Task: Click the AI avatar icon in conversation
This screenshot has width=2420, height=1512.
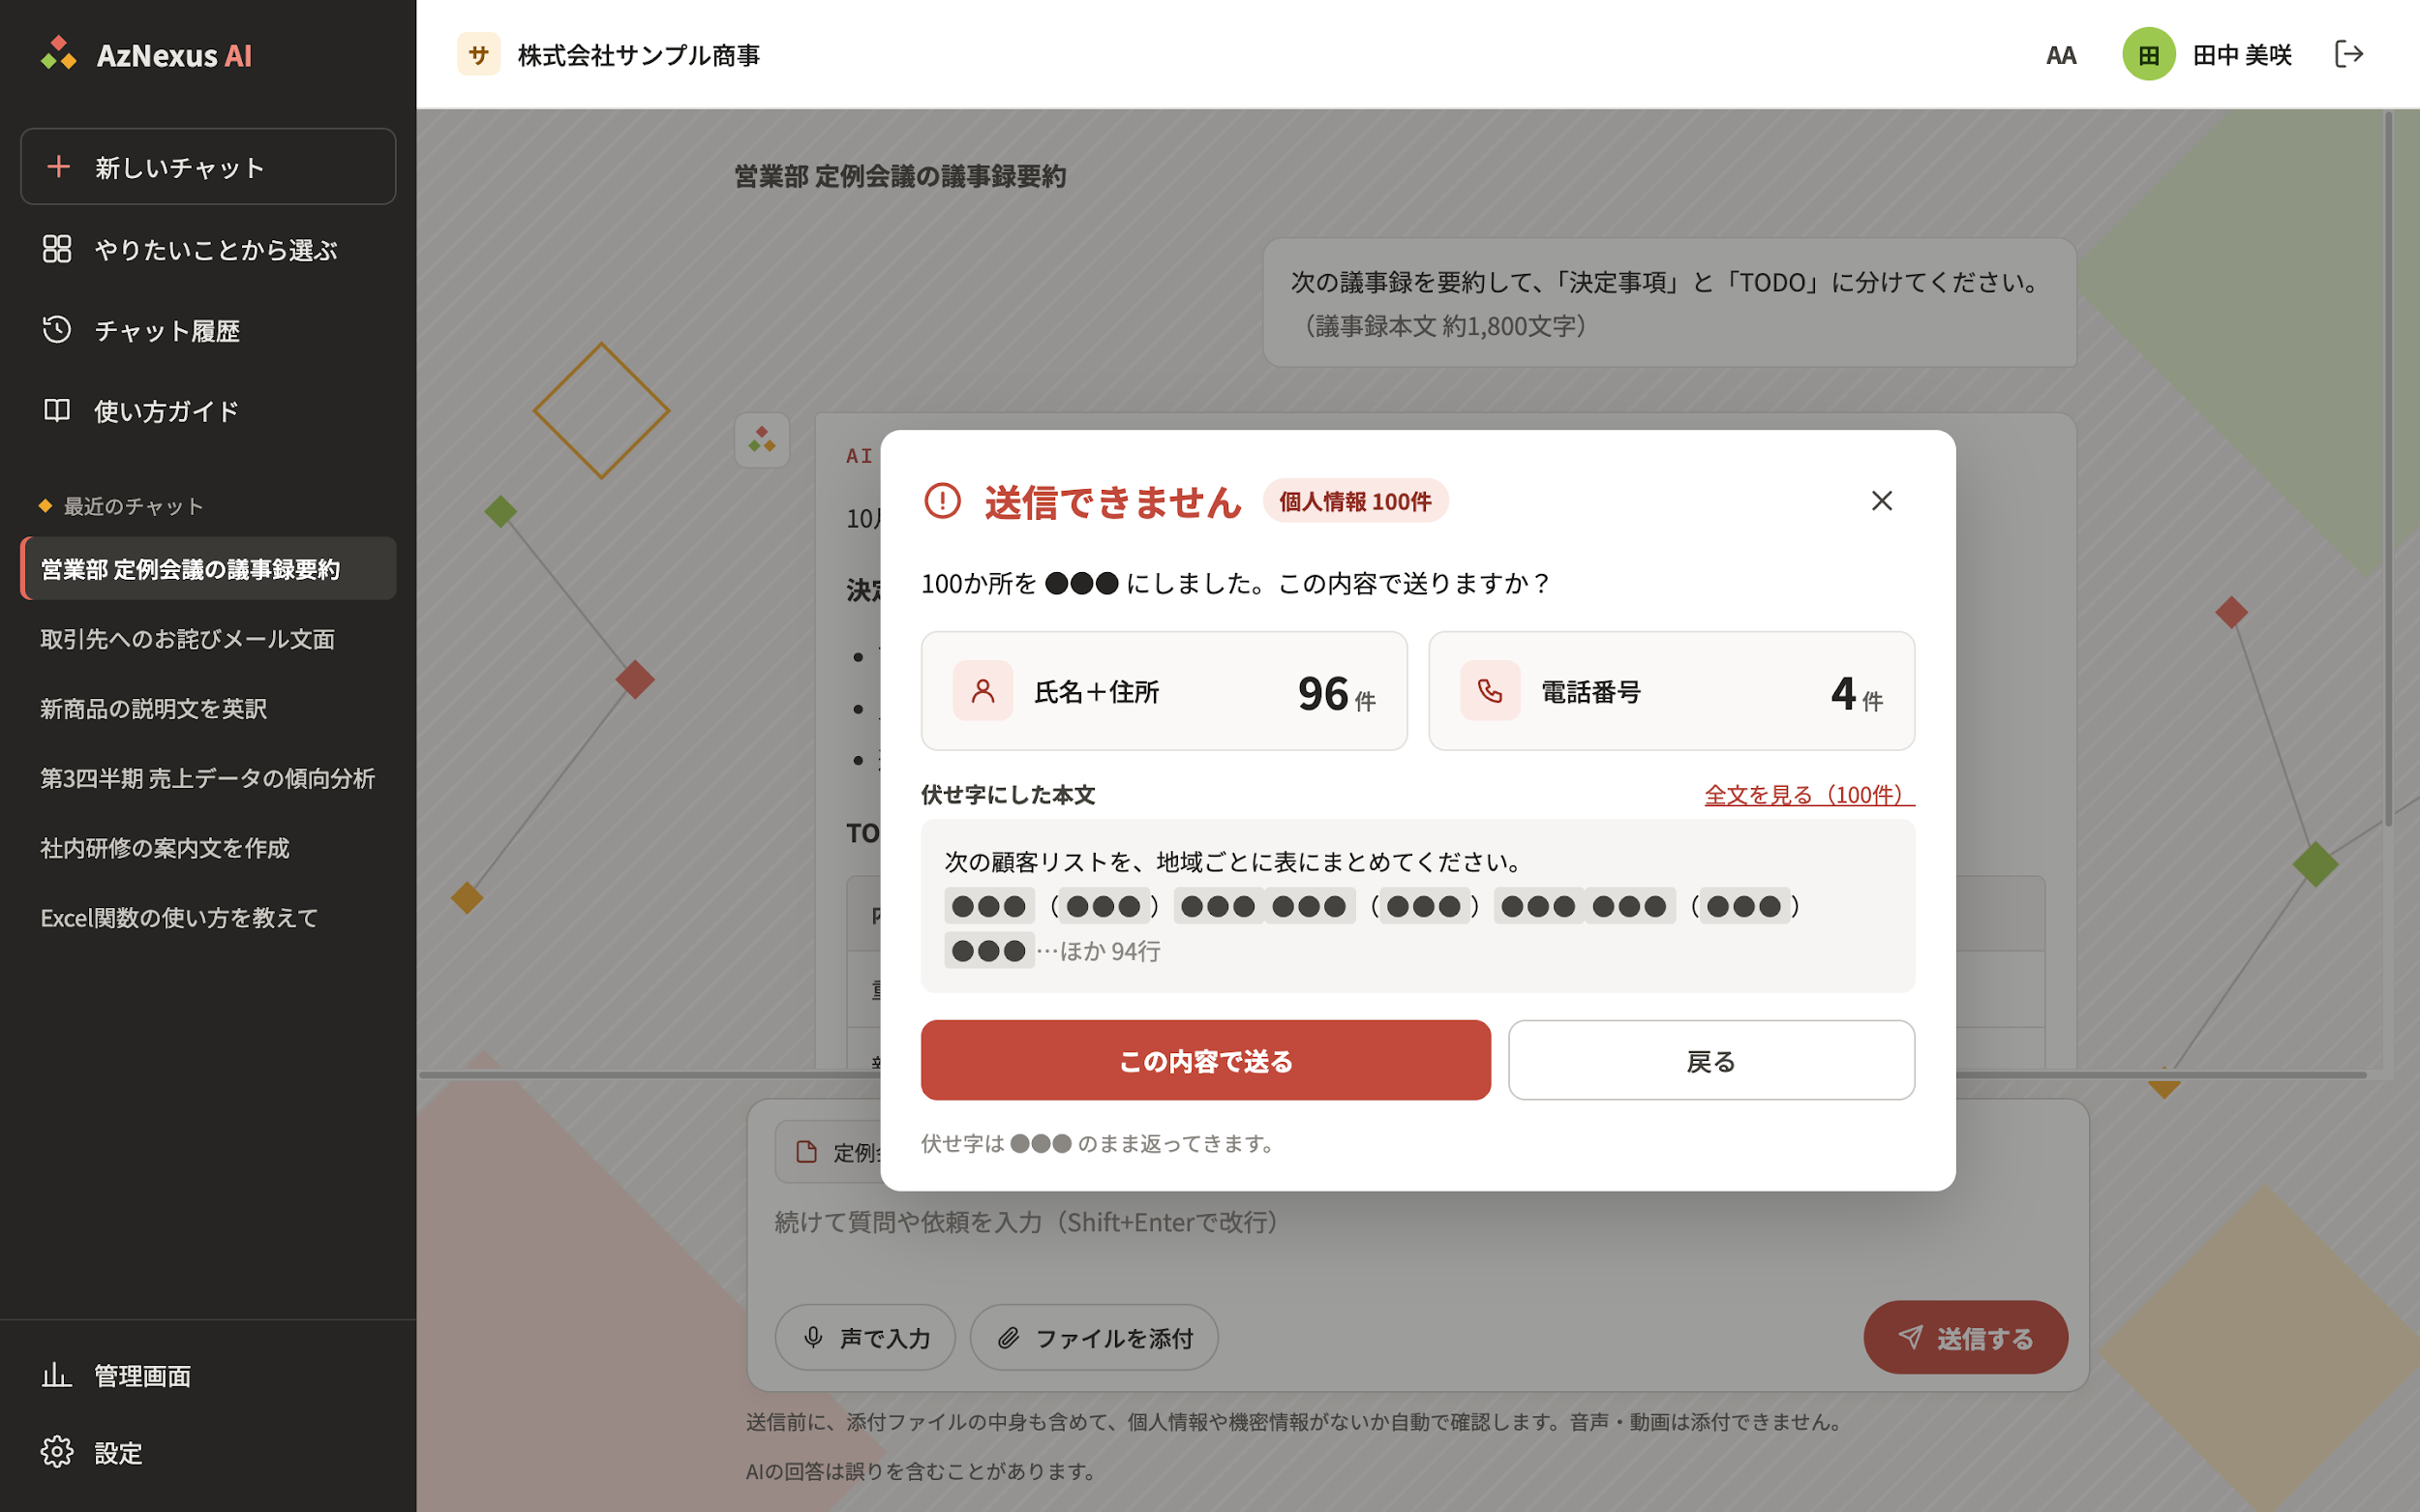Action: [762, 440]
